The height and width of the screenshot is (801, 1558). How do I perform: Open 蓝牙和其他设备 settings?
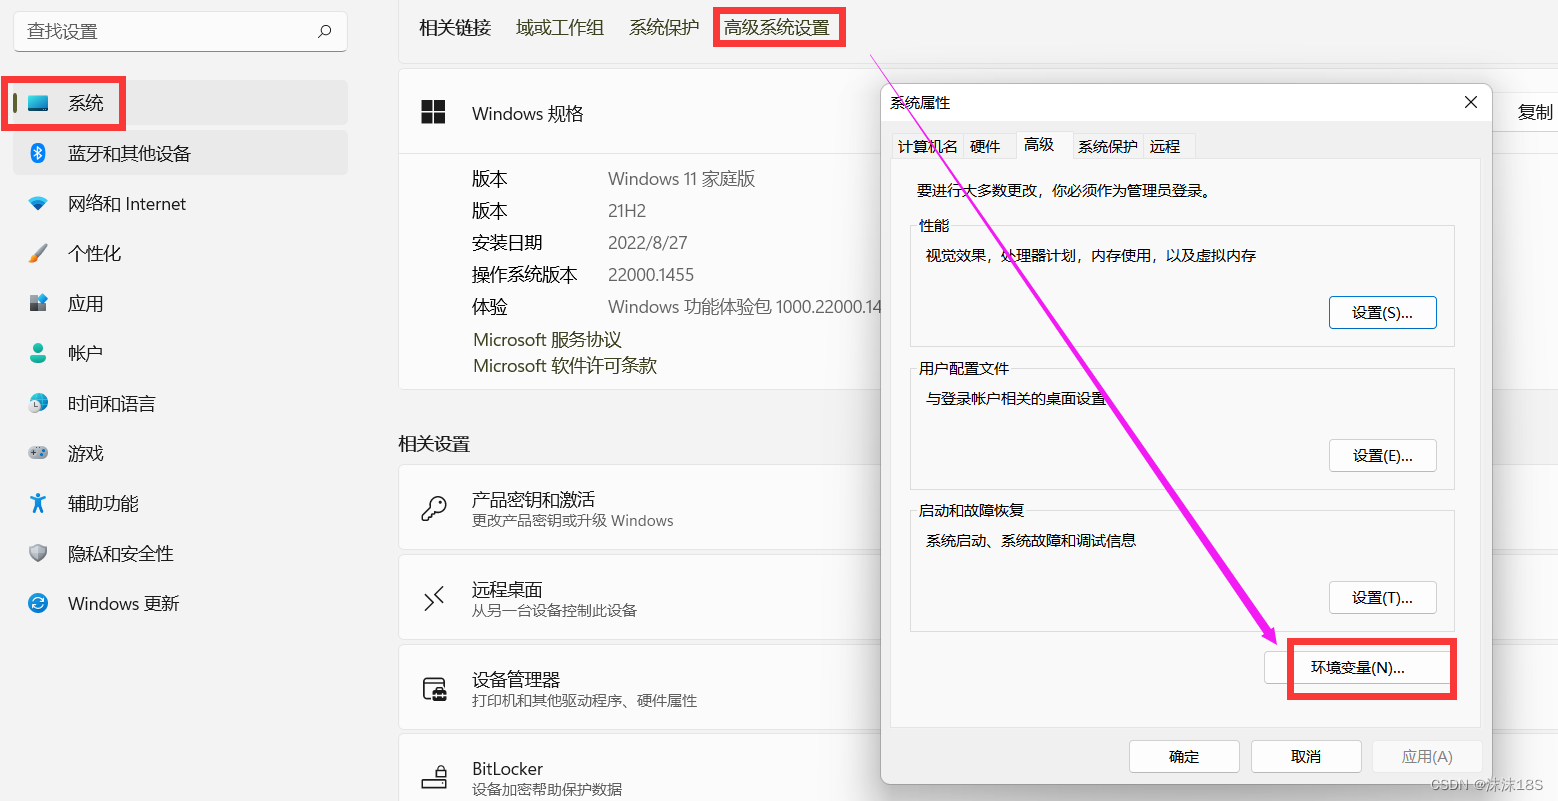[180, 153]
